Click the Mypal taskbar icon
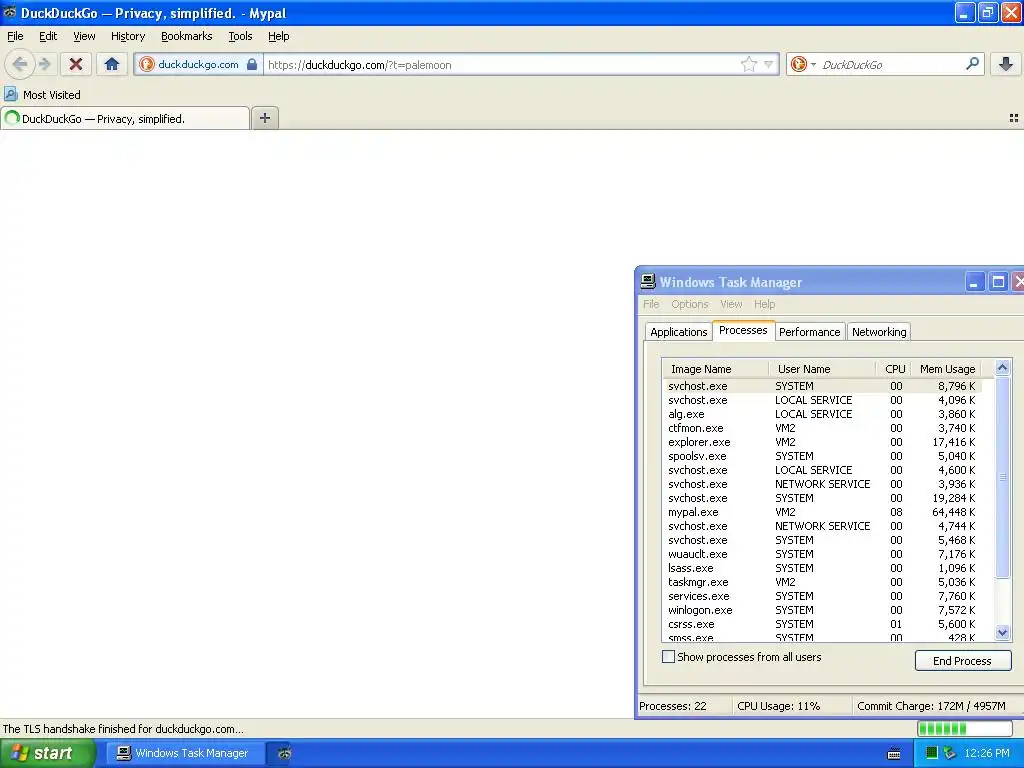 point(284,753)
